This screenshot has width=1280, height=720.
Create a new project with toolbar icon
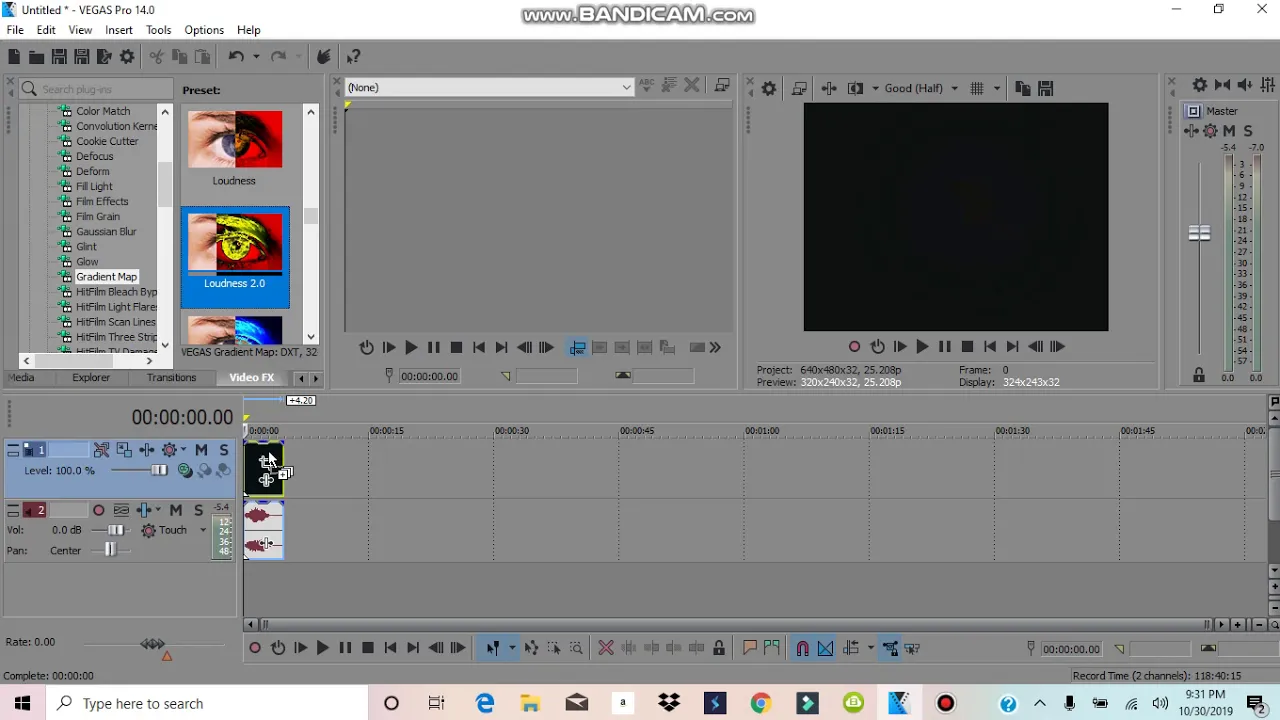pyautogui.click(x=14, y=57)
